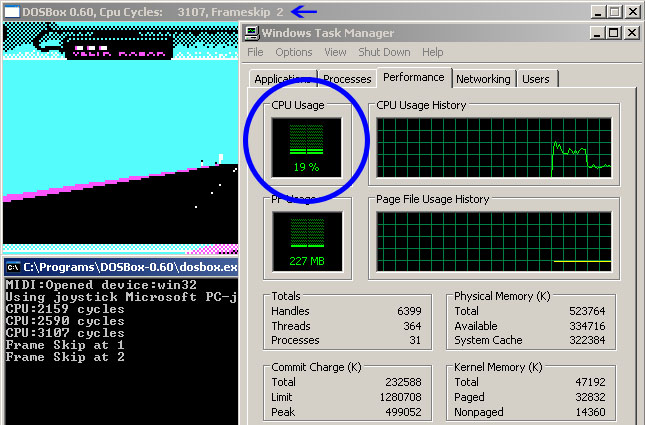Open the File menu
Viewport: 645px width, 425px height.
point(255,52)
